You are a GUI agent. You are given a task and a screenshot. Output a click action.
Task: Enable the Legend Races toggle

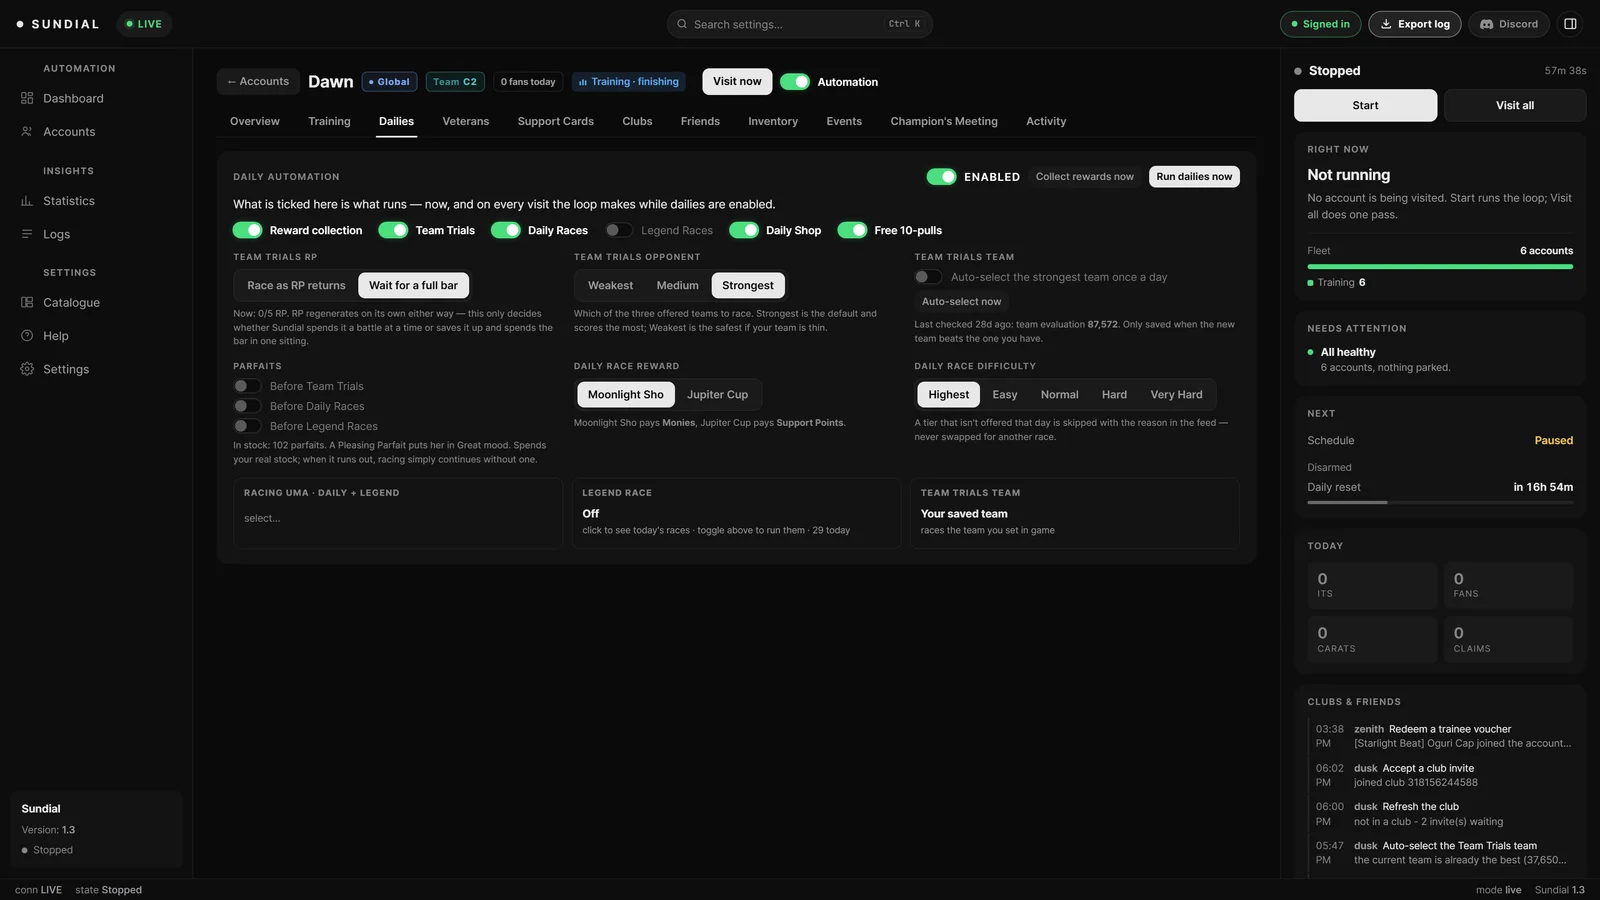point(619,230)
